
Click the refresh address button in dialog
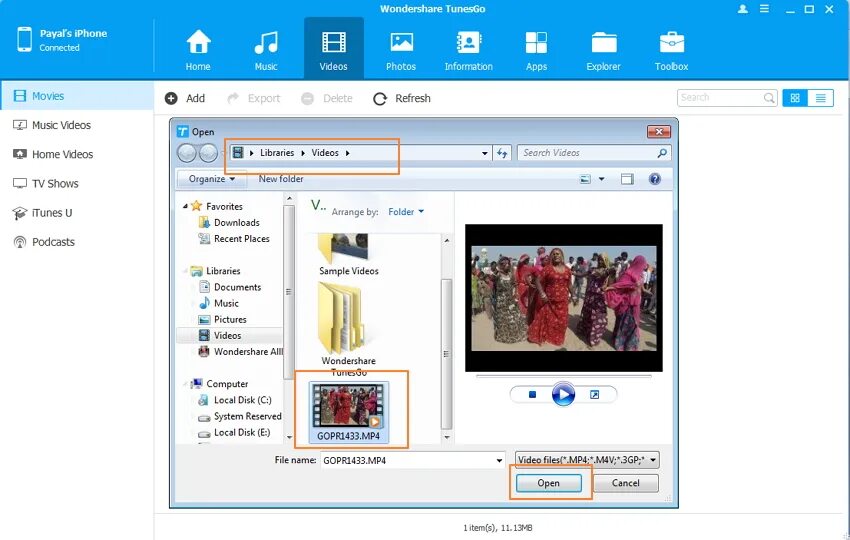(503, 153)
